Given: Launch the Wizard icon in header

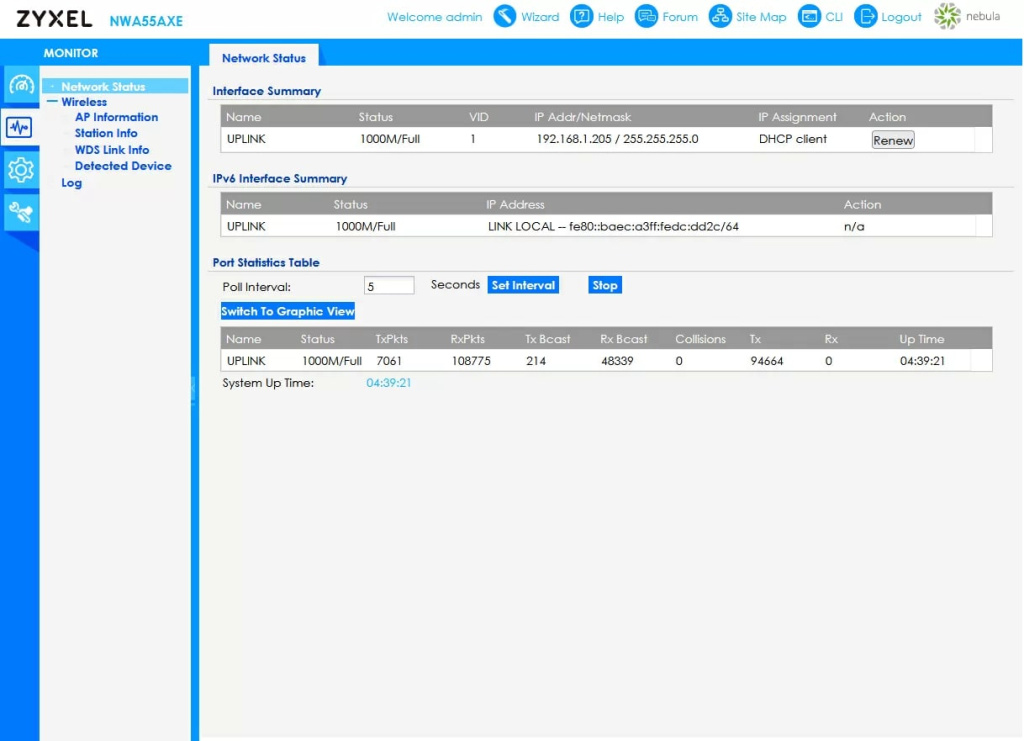Looking at the screenshot, I should point(505,17).
